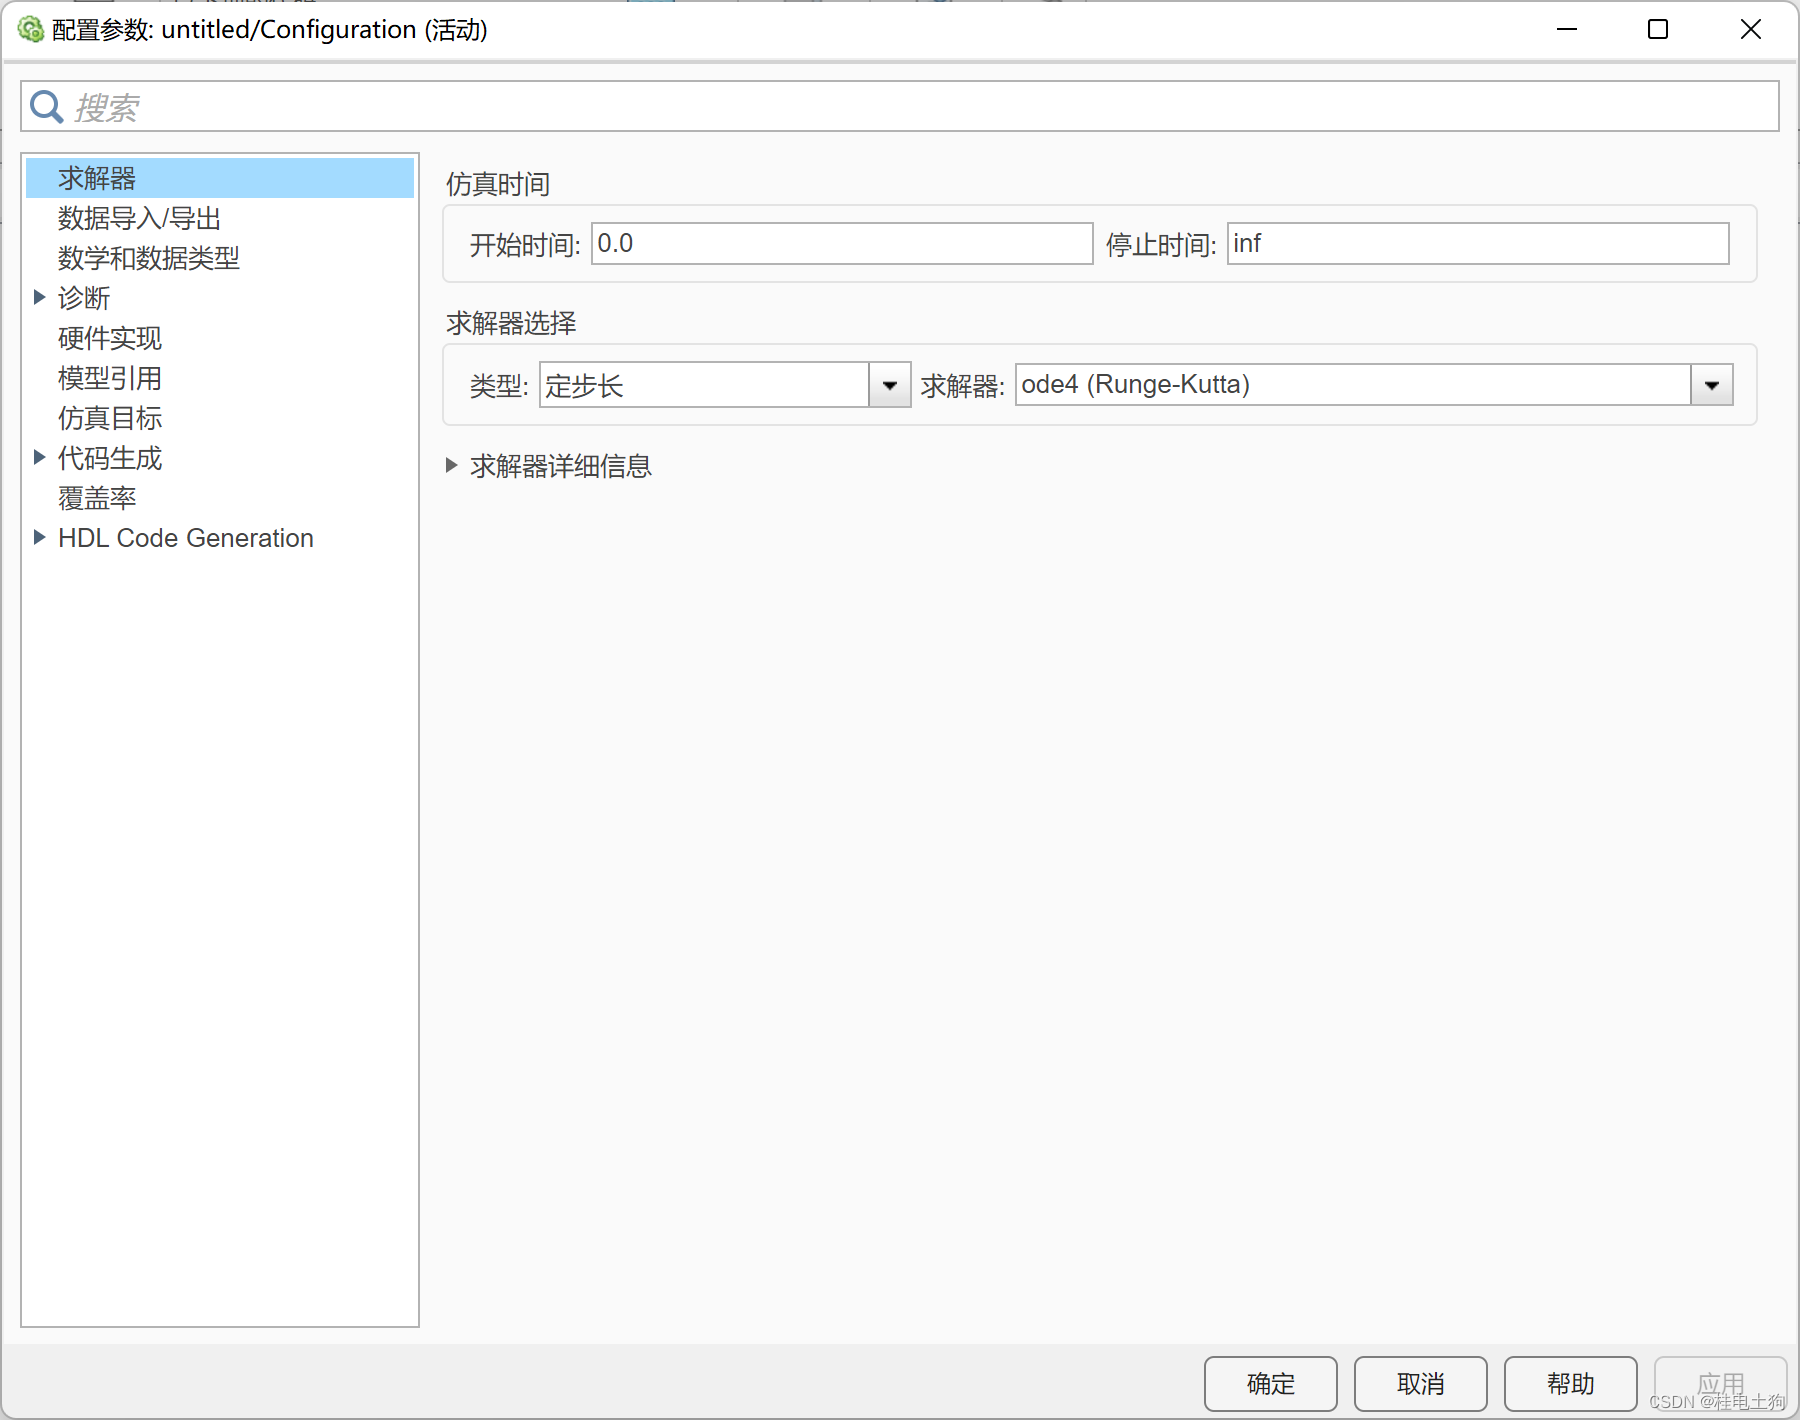Click the gear icon in the title bar
Screen dimensions: 1800x1420
(x=31, y=29)
